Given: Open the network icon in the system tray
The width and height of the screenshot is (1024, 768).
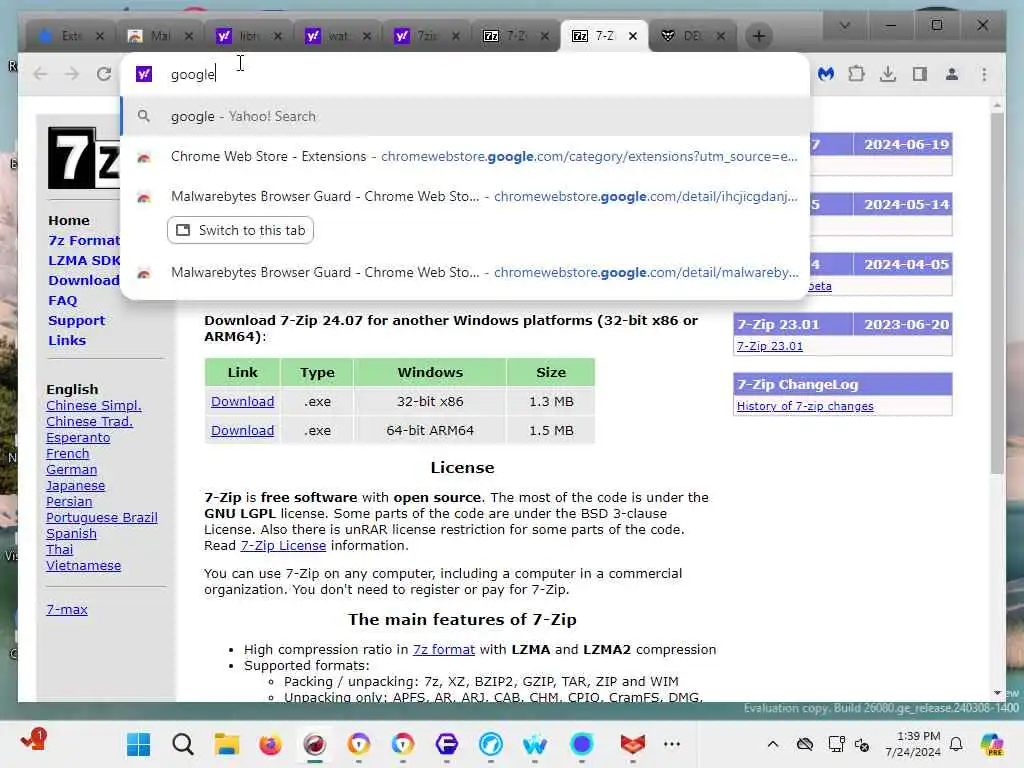Looking at the screenshot, I should pyautogui.click(x=835, y=744).
